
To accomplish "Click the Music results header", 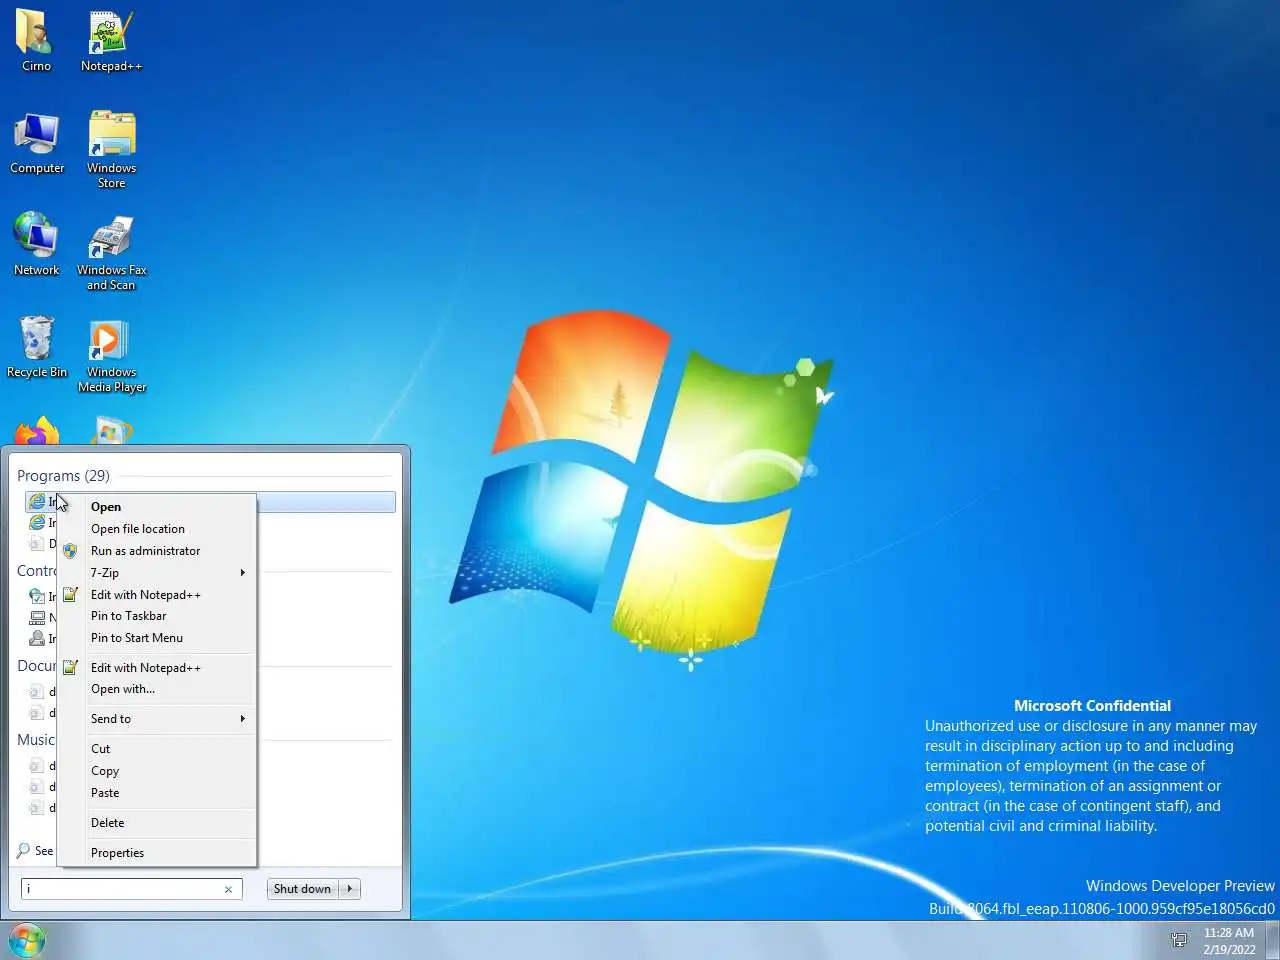I will pyautogui.click(x=36, y=740).
